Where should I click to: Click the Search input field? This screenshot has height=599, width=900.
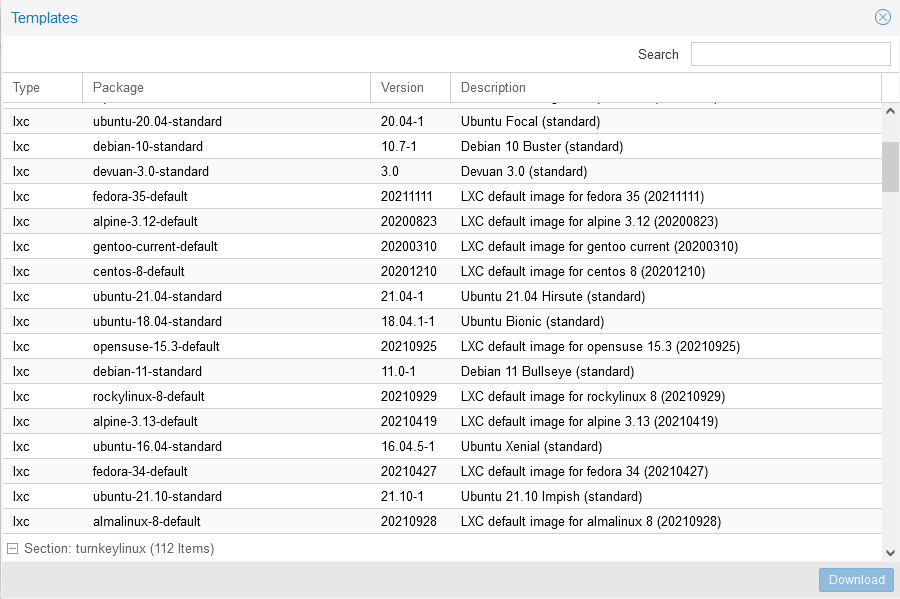tap(790, 54)
